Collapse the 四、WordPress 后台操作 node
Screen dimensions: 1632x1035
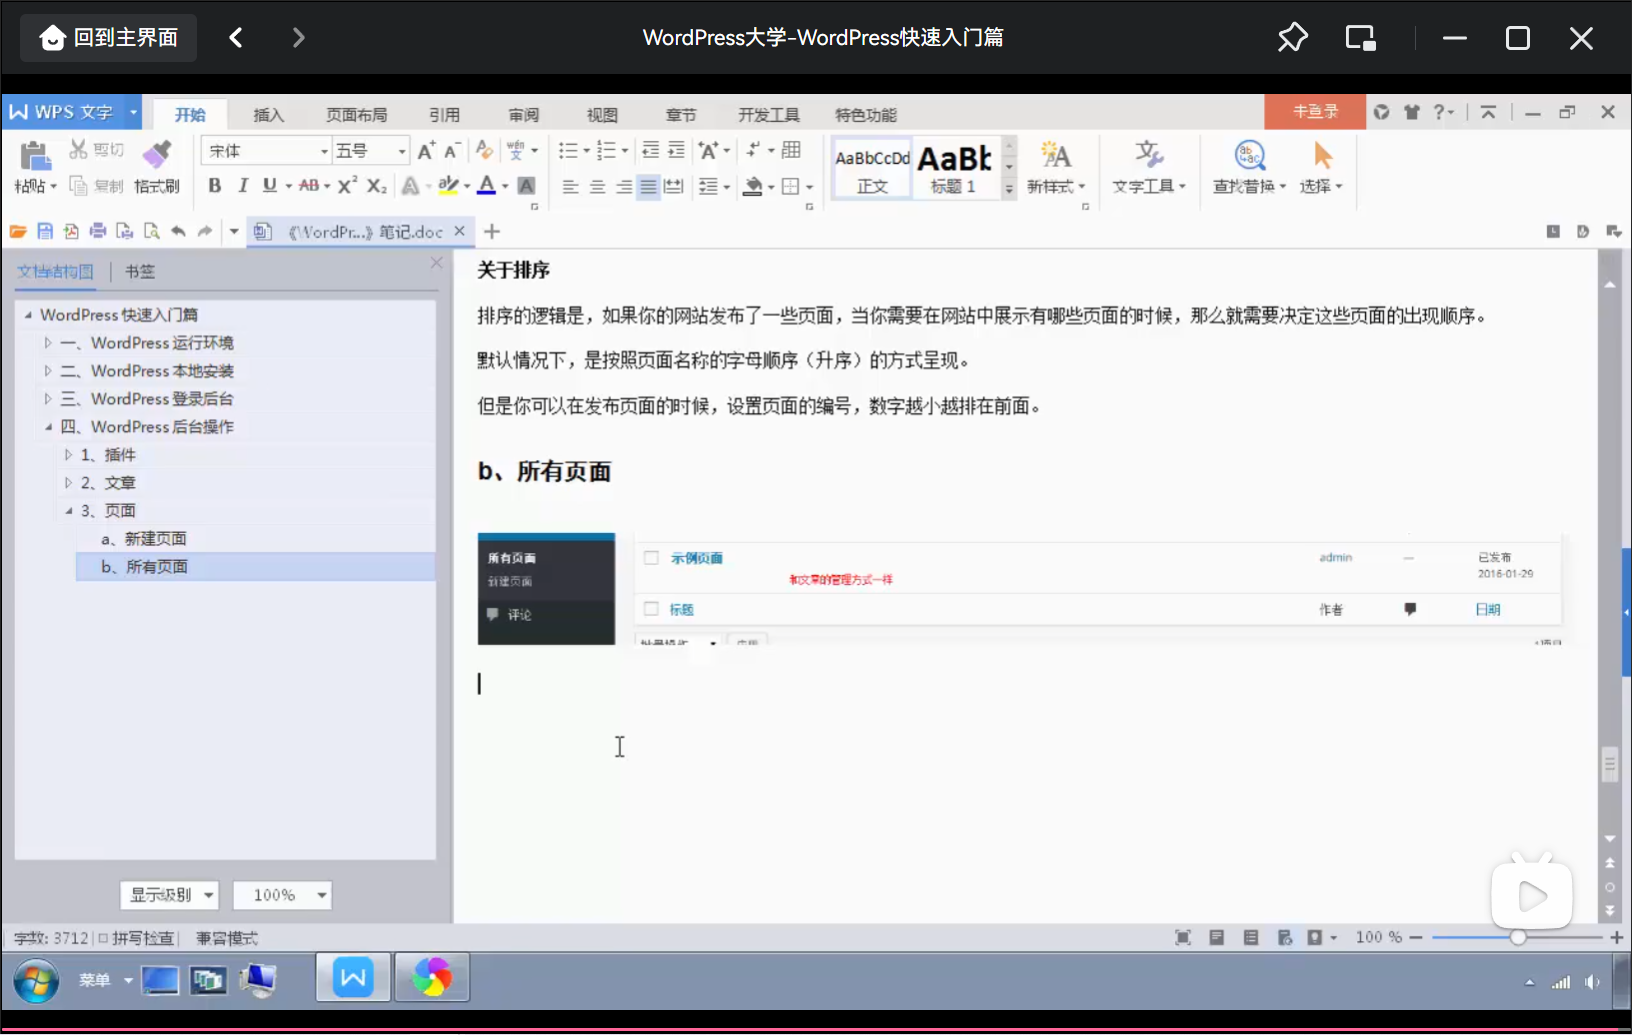[48, 427]
